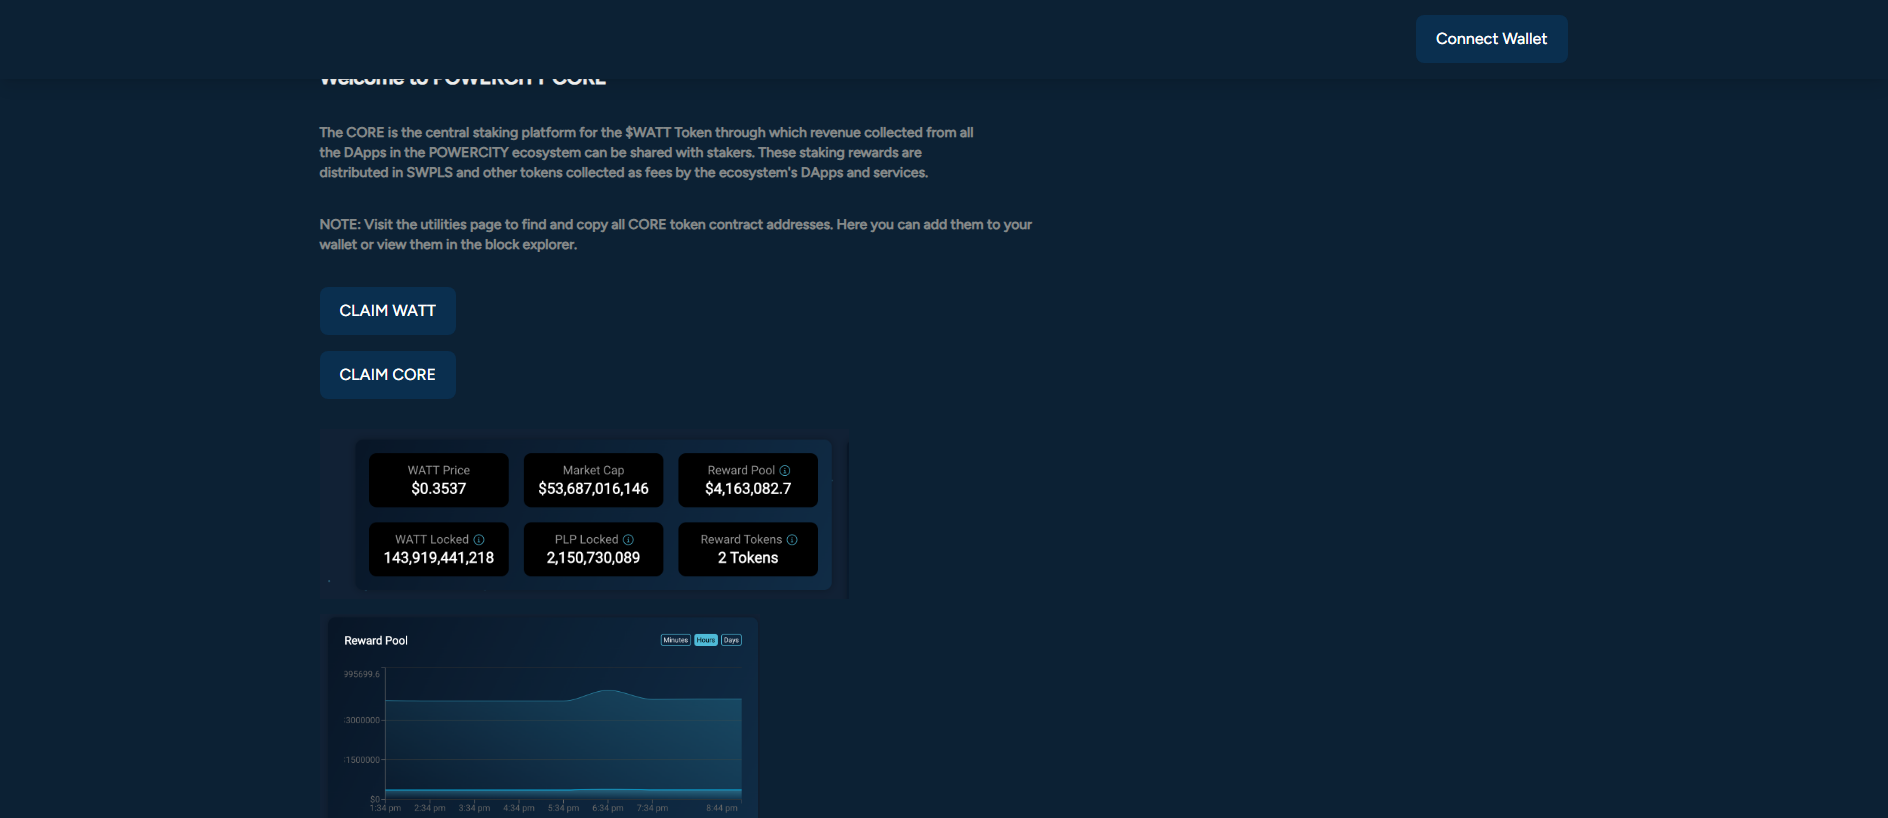This screenshot has height=818, width=1888.
Task: Set the chart range to Days
Action: 731,640
